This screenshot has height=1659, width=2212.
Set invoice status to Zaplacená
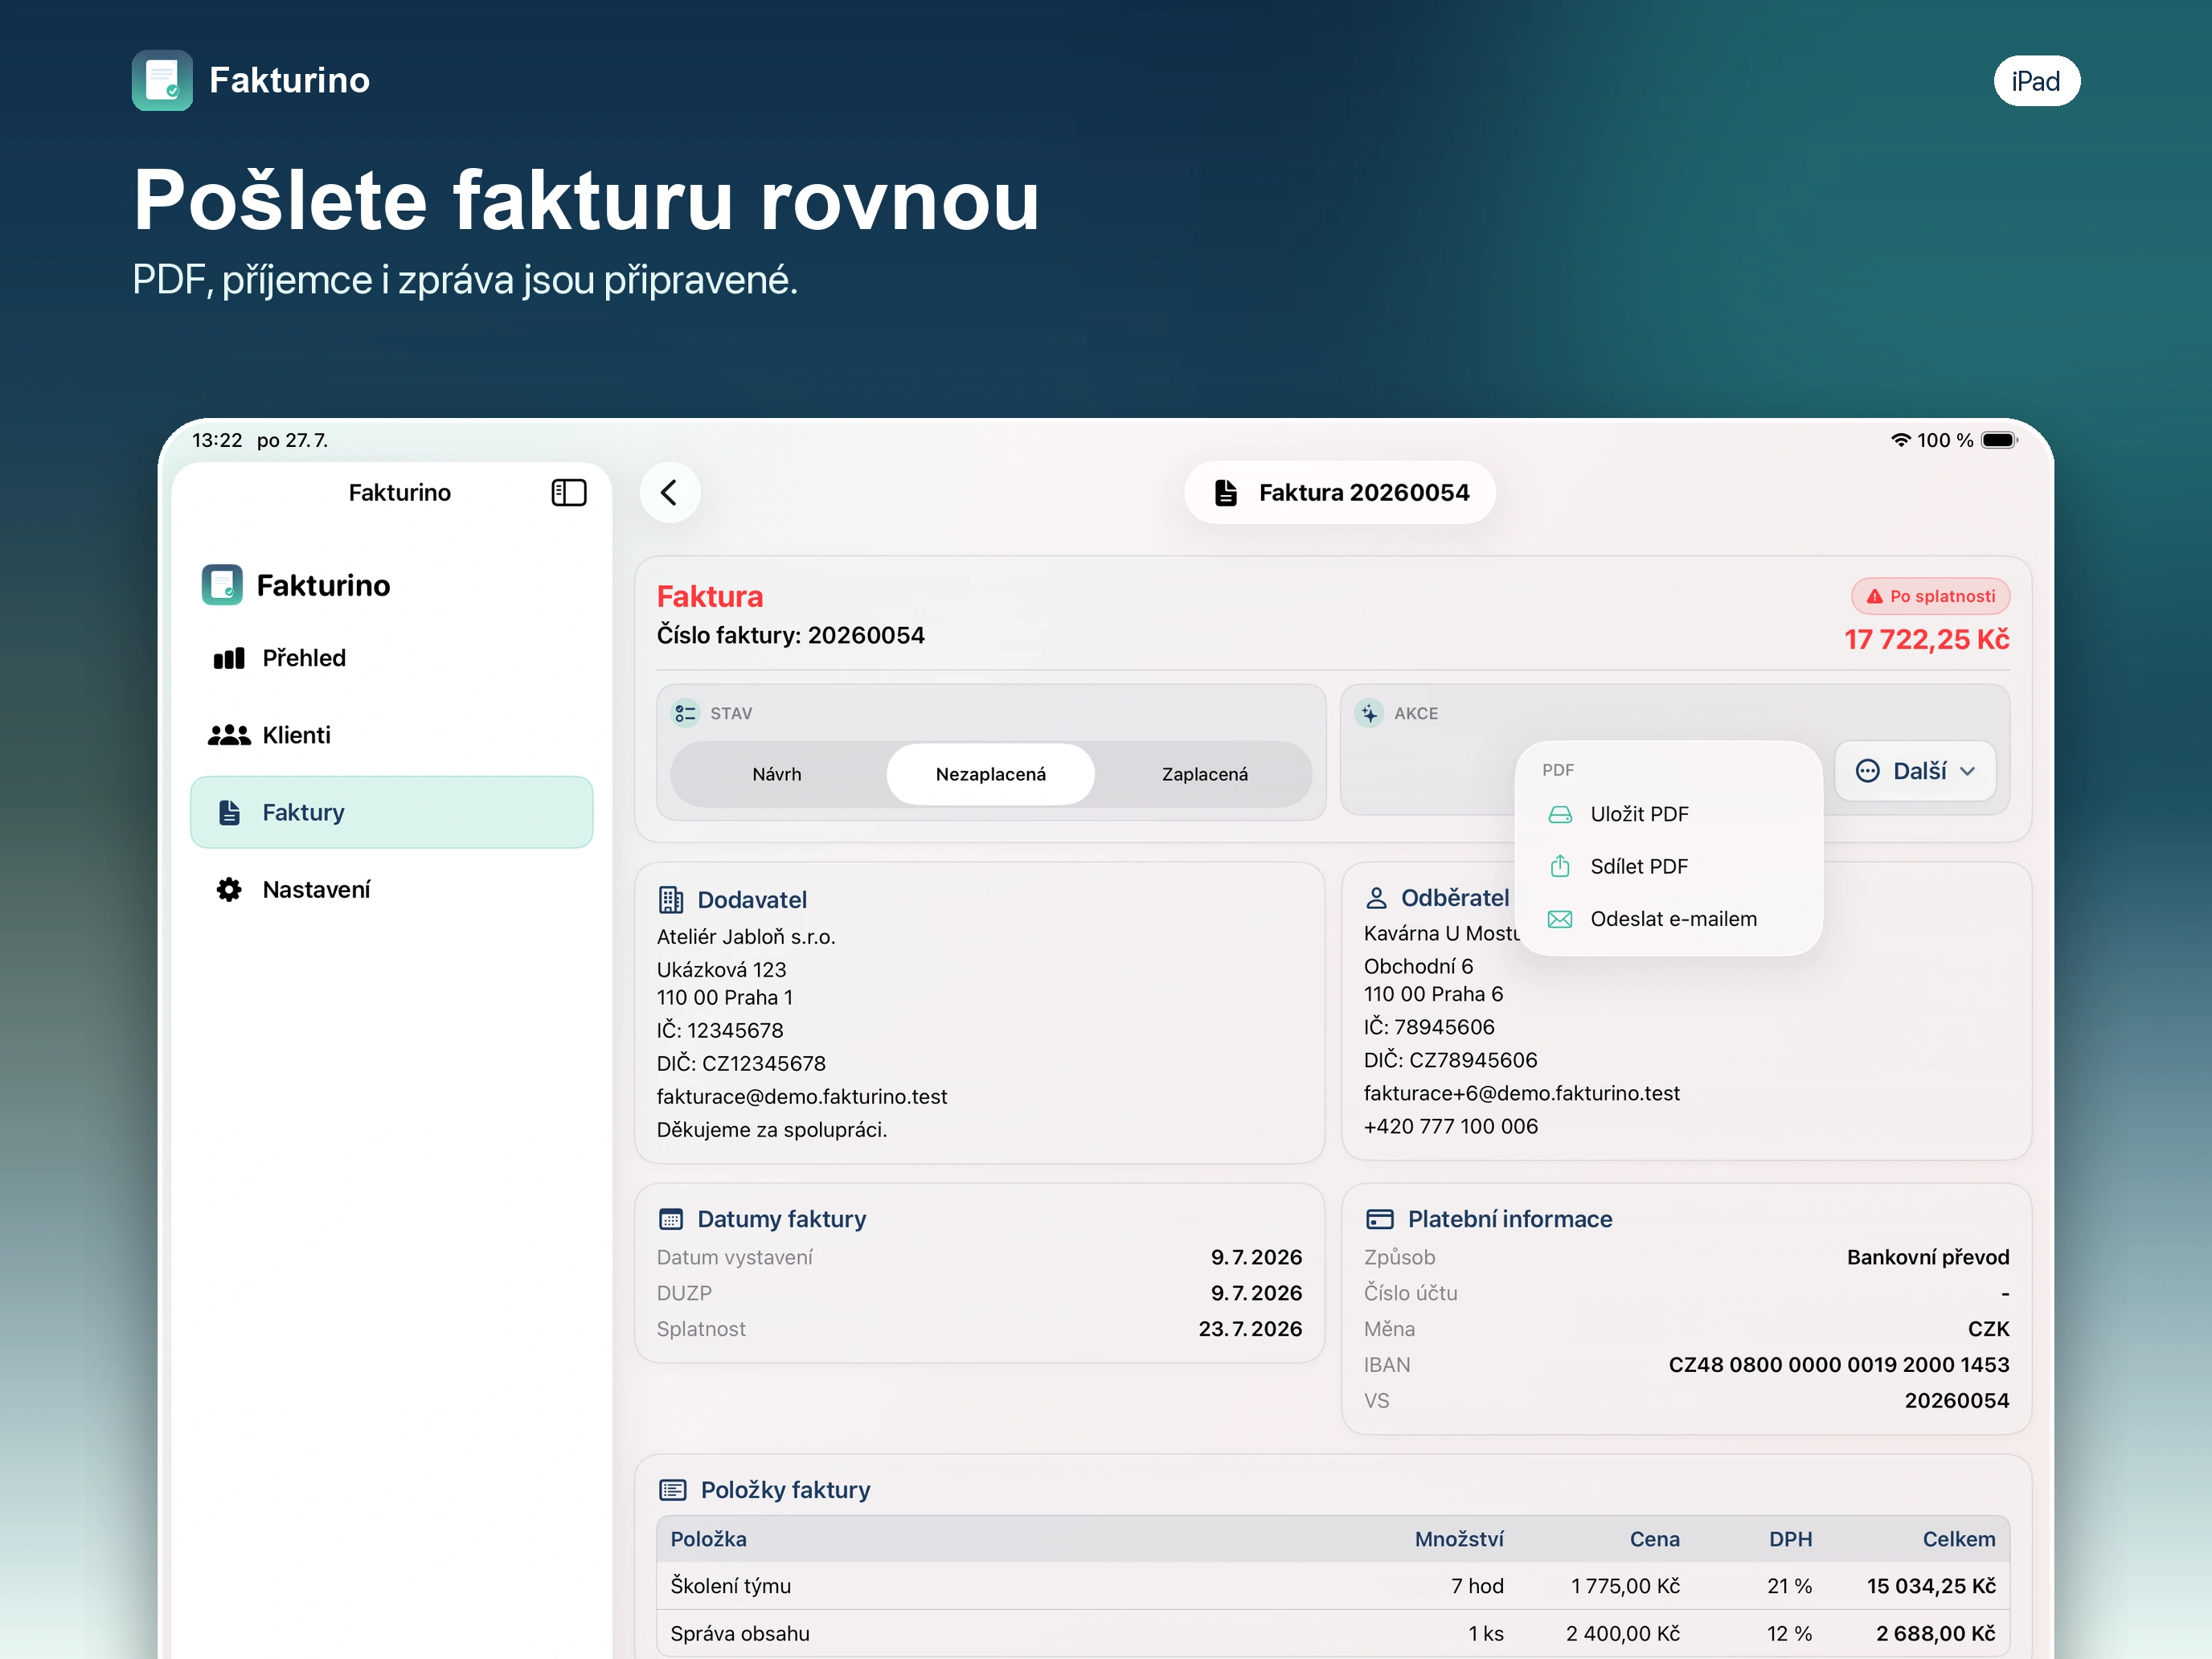[1204, 774]
